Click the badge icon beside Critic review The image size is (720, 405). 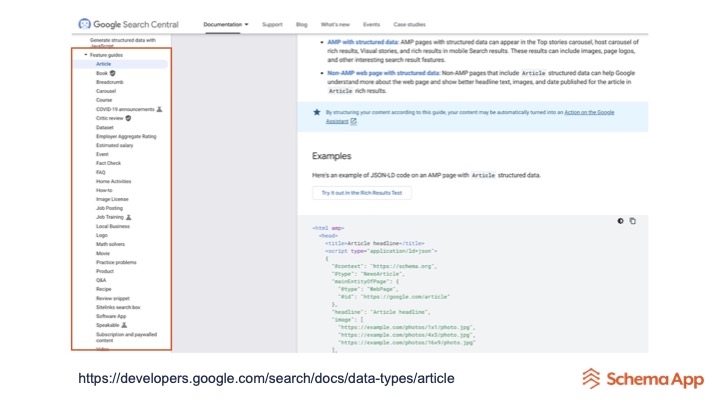tap(128, 118)
